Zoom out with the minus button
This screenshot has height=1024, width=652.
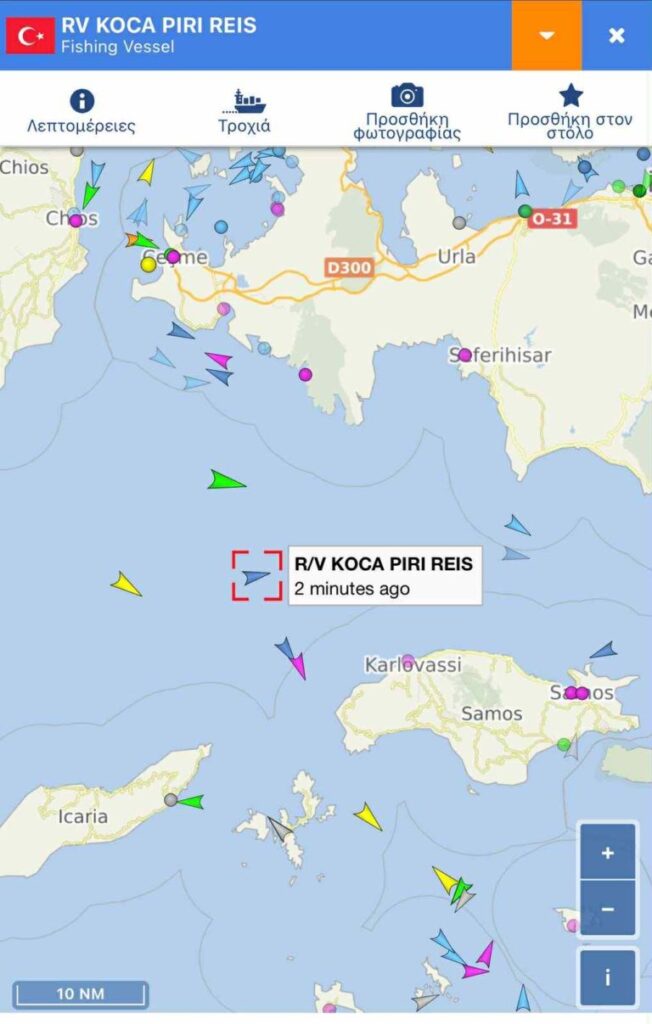[608, 908]
